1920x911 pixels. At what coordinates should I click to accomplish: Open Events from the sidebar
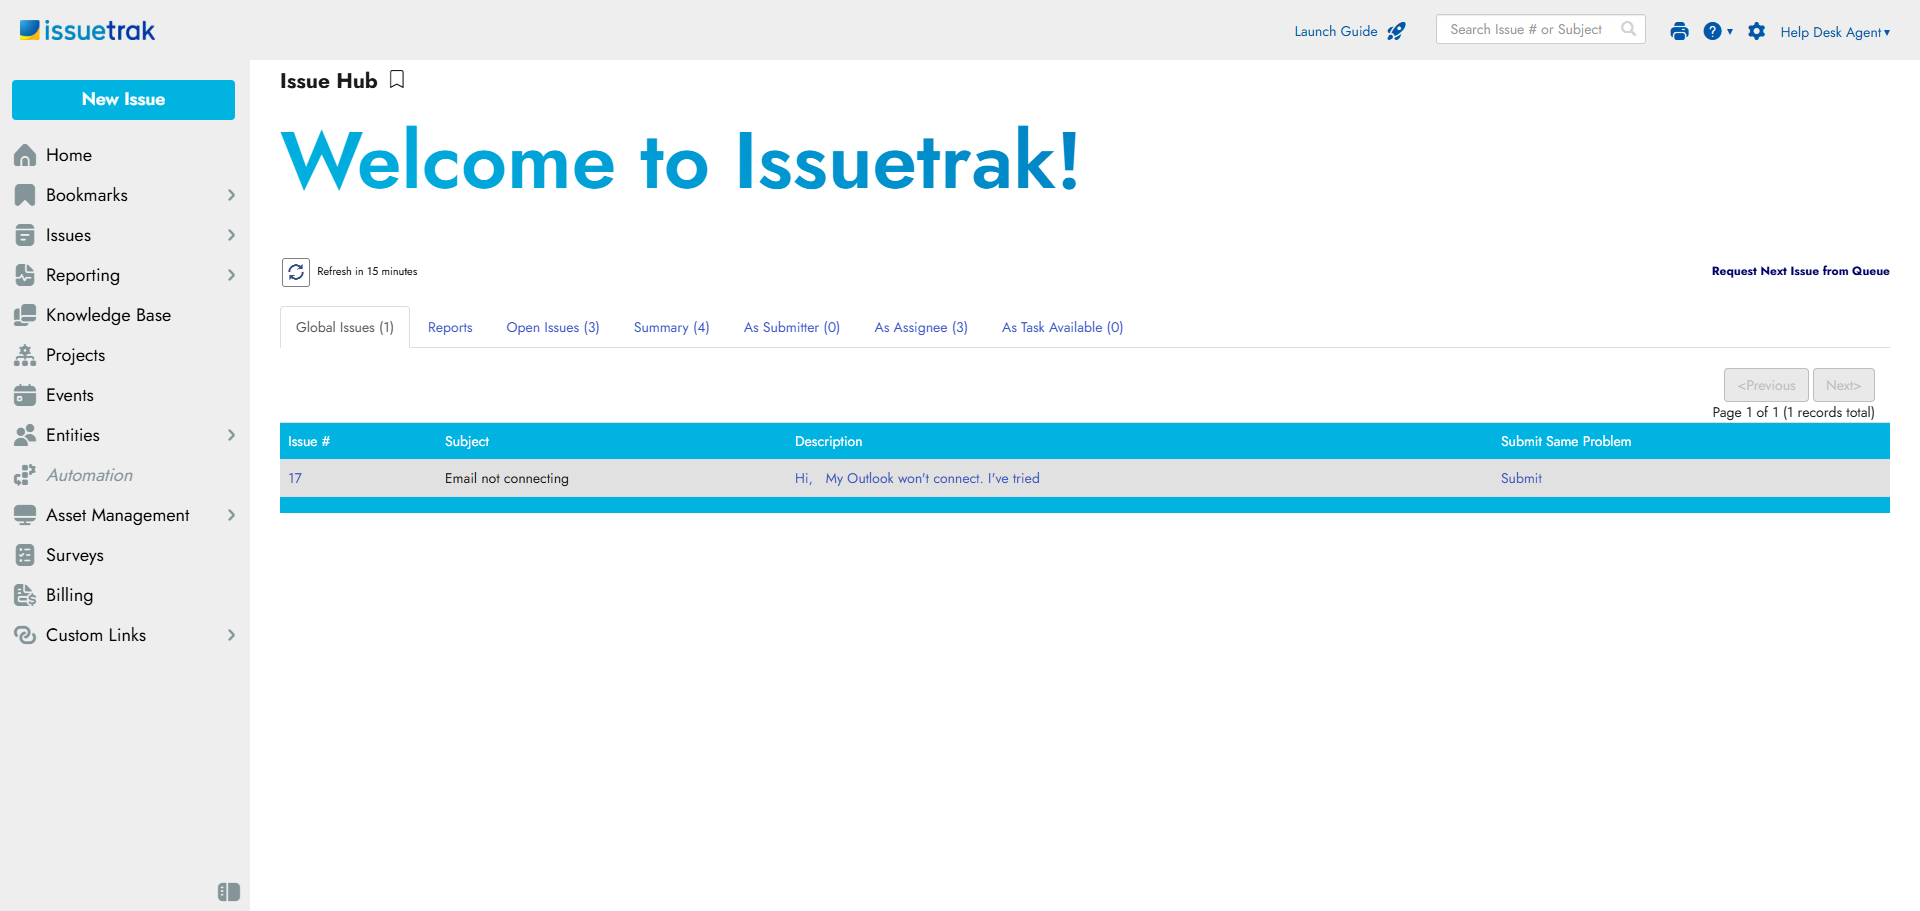(70, 395)
